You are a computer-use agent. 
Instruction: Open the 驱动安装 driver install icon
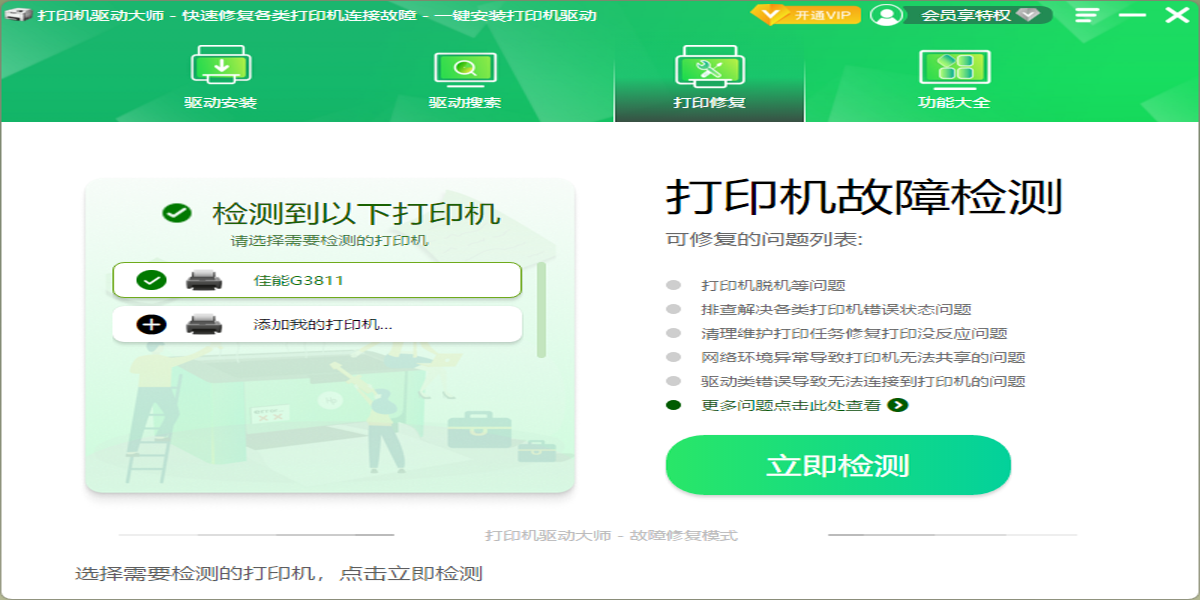(221, 68)
